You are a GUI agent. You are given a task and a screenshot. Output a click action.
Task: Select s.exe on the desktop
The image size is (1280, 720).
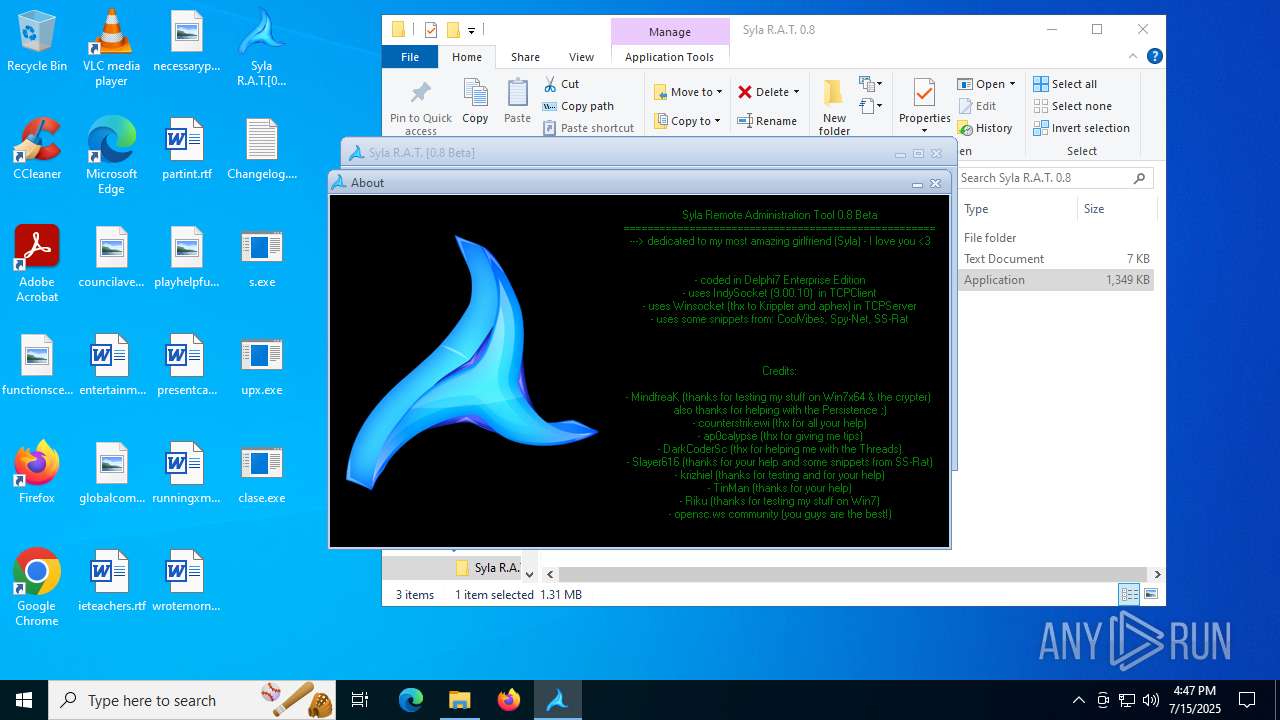coord(261,258)
